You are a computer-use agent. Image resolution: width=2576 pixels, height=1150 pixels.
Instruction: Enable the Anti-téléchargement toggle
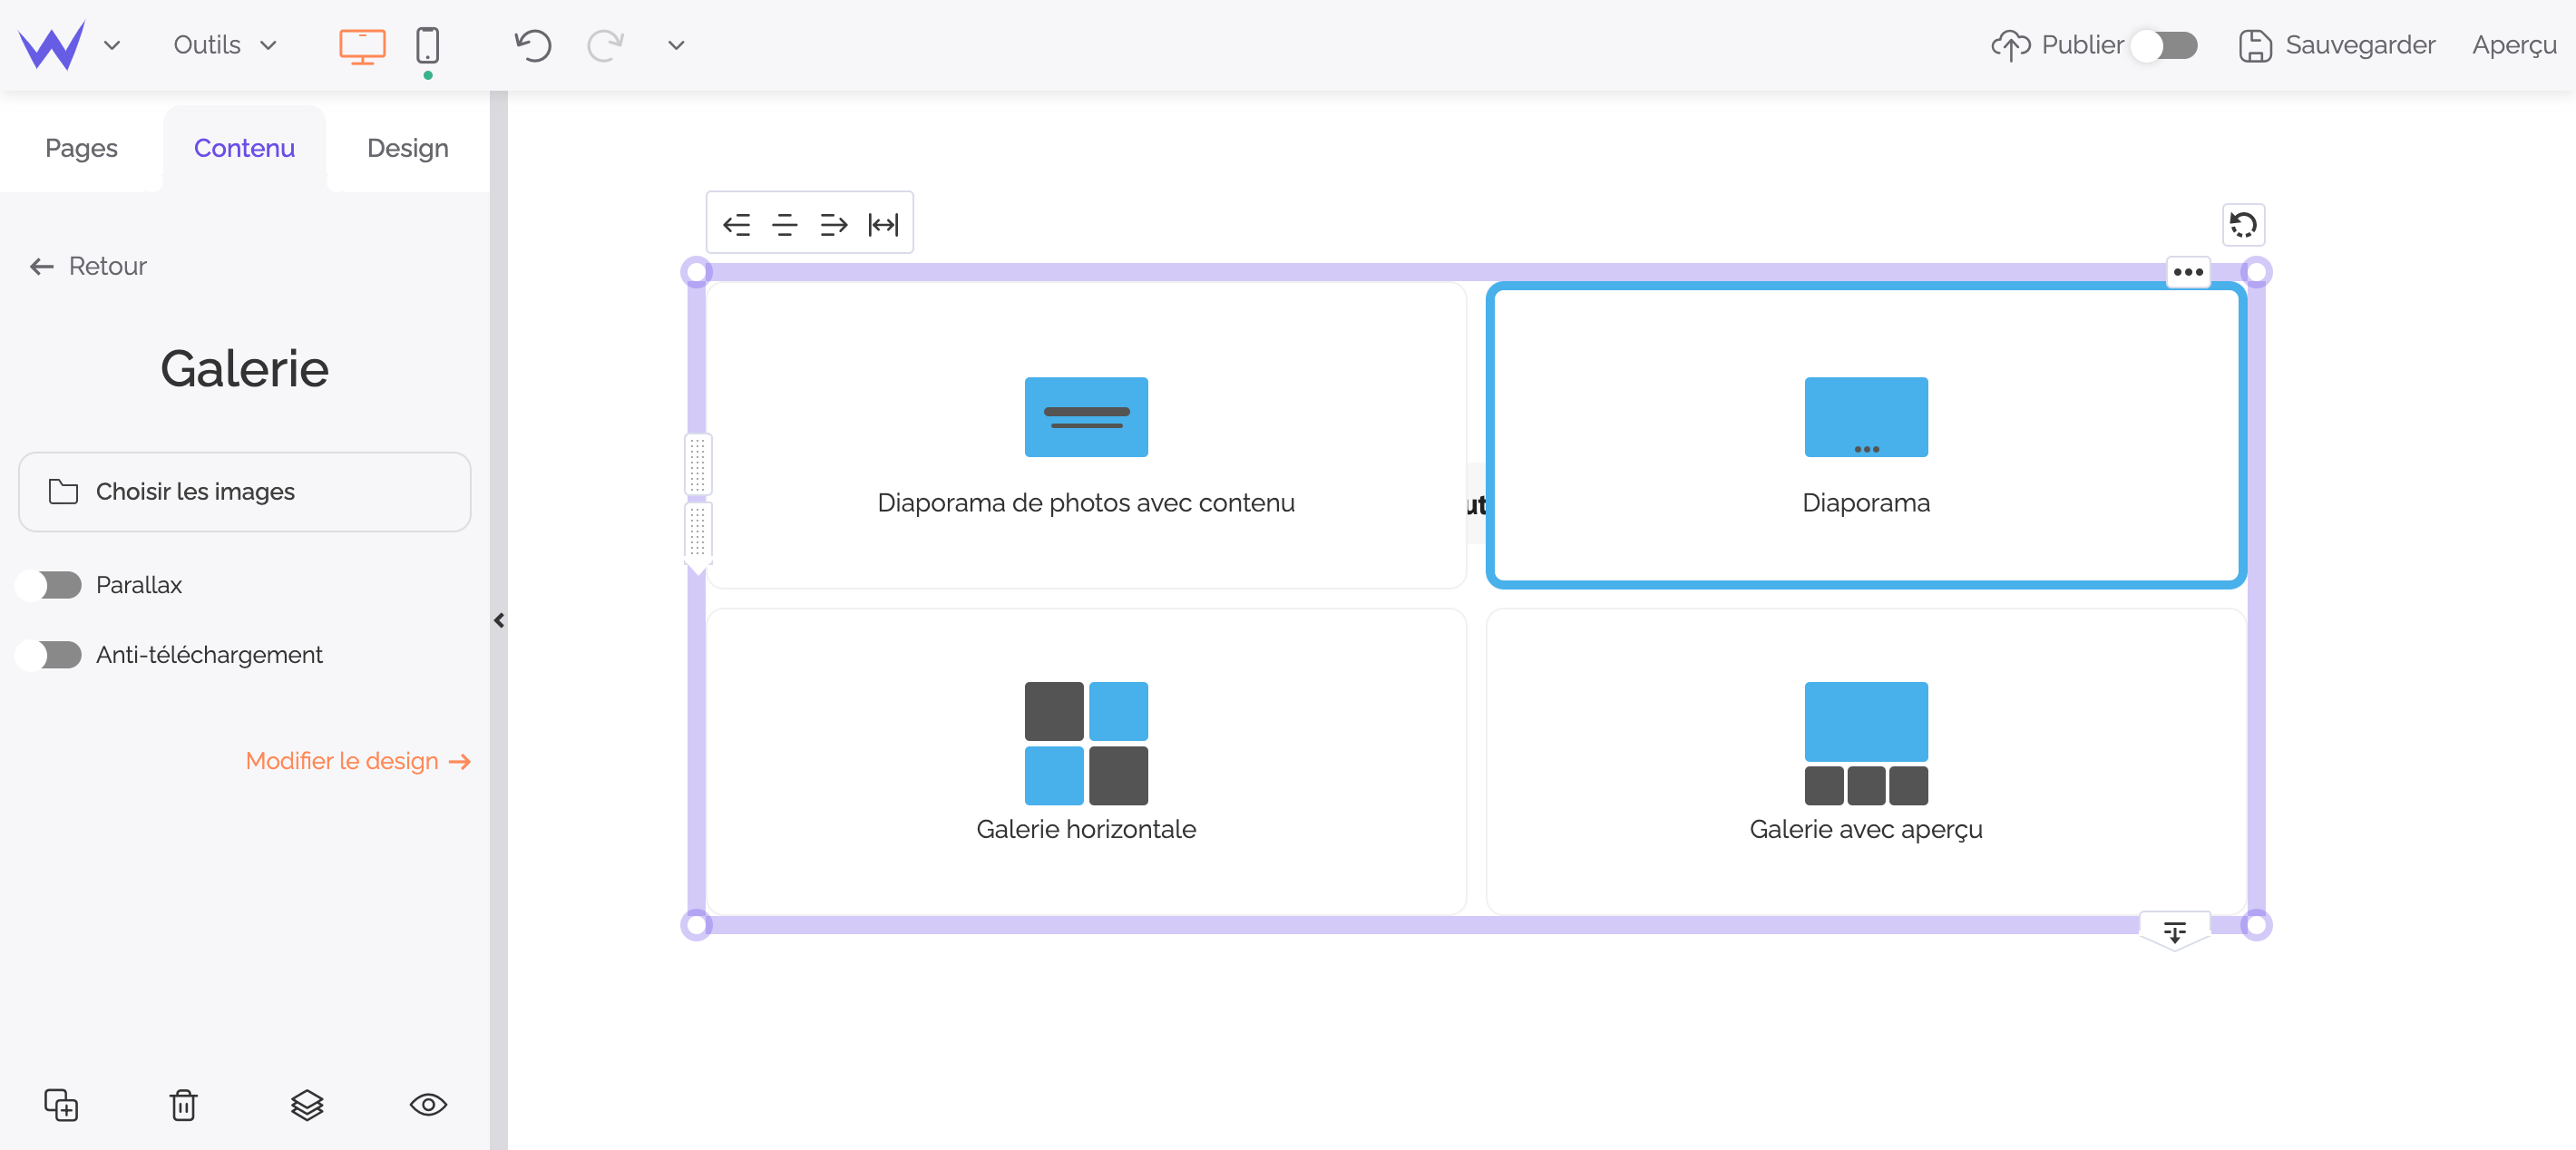pos(49,655)
